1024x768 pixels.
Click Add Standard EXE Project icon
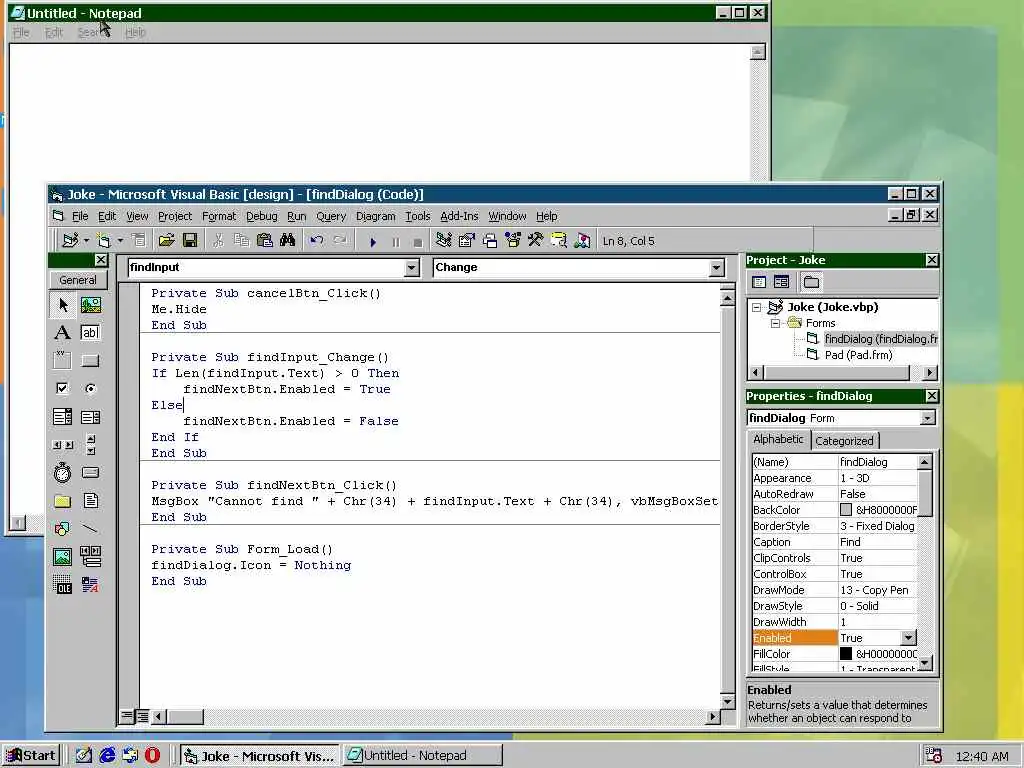[69, 240]
